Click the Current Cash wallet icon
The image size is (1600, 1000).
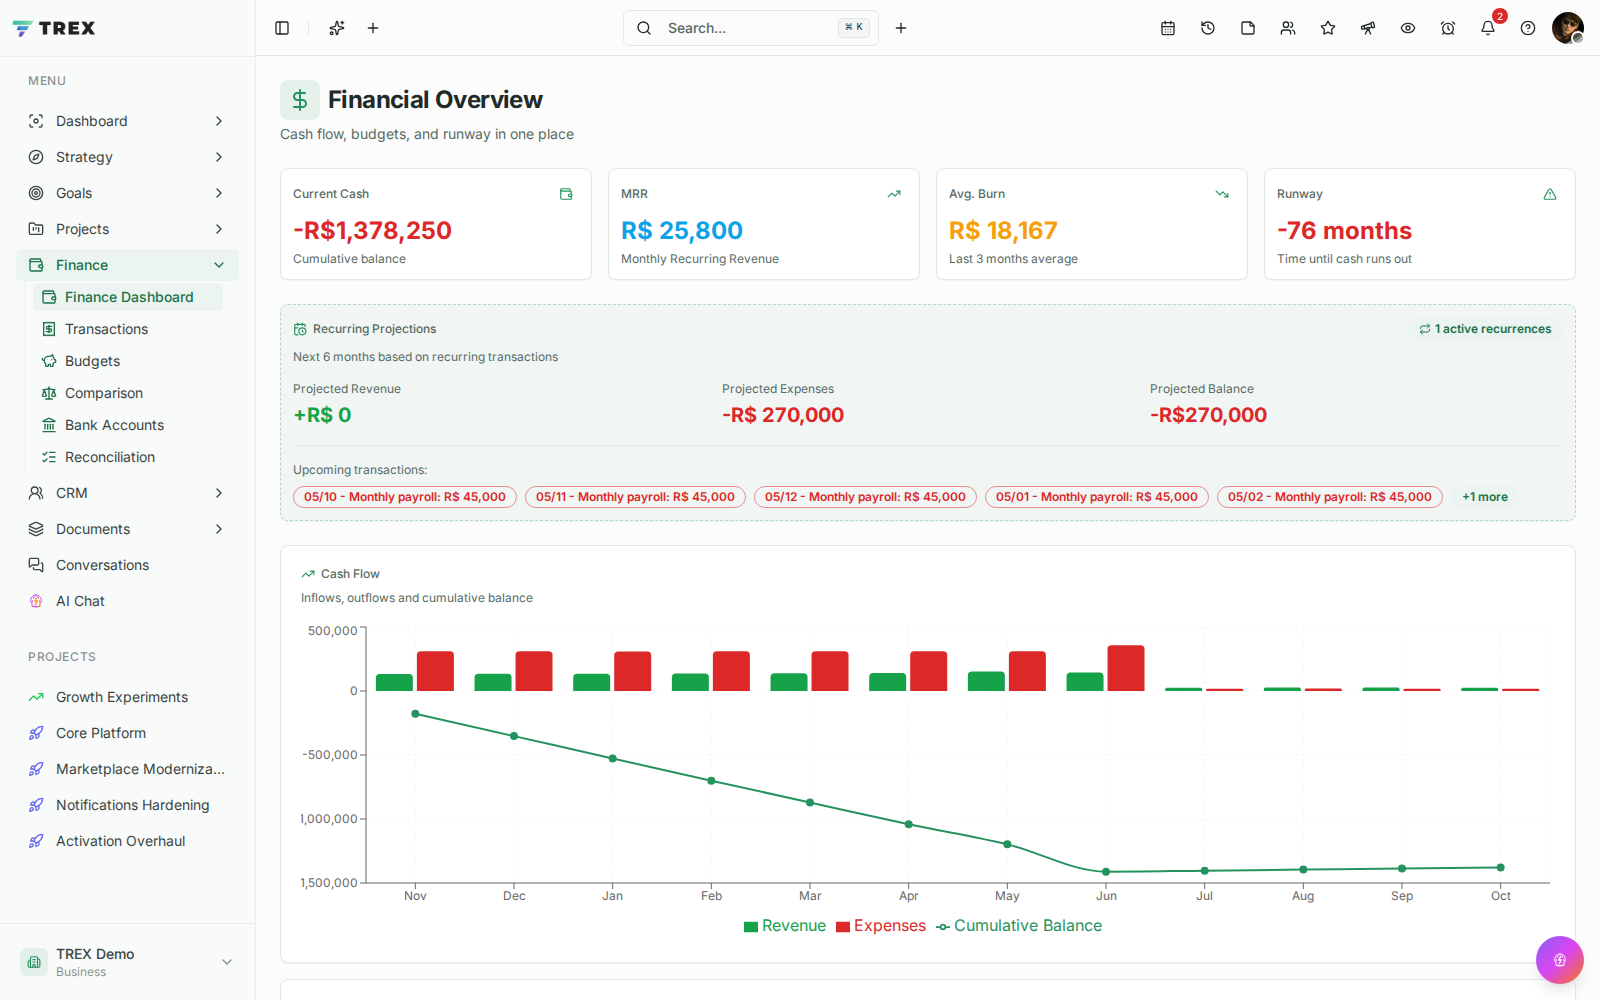566,194
